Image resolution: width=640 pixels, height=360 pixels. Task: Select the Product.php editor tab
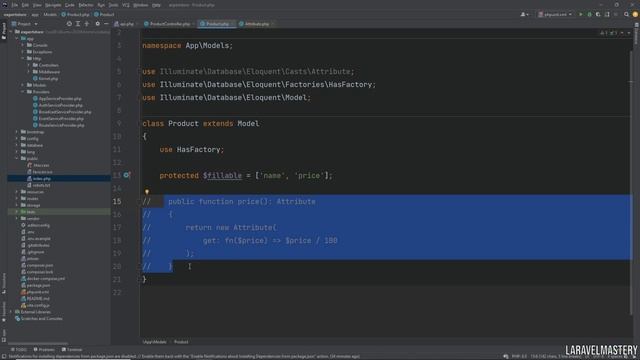point(217,24)
